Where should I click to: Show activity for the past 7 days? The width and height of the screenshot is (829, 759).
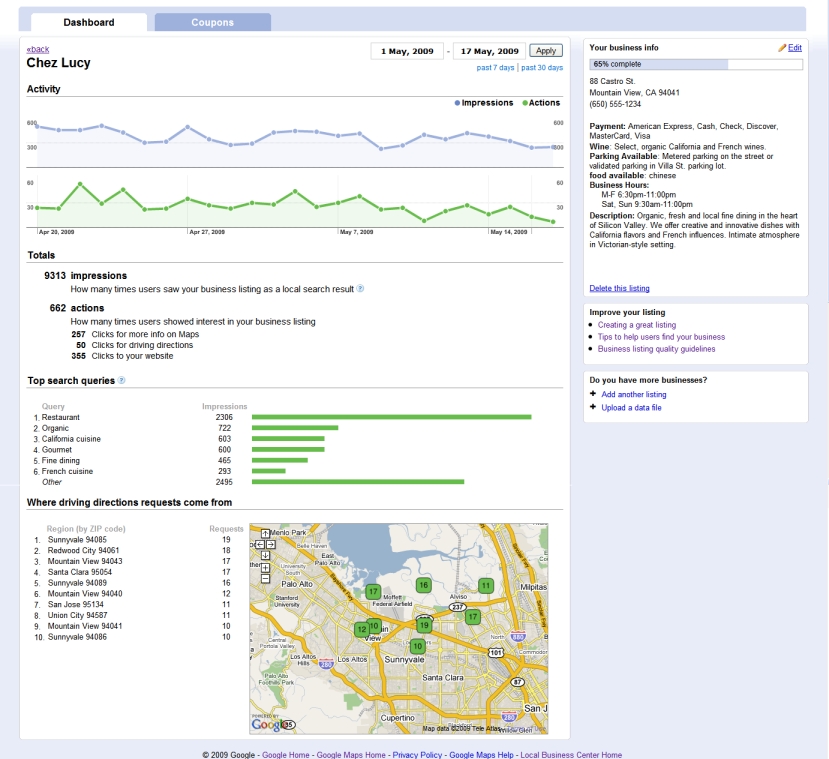[x=495, y=68]
